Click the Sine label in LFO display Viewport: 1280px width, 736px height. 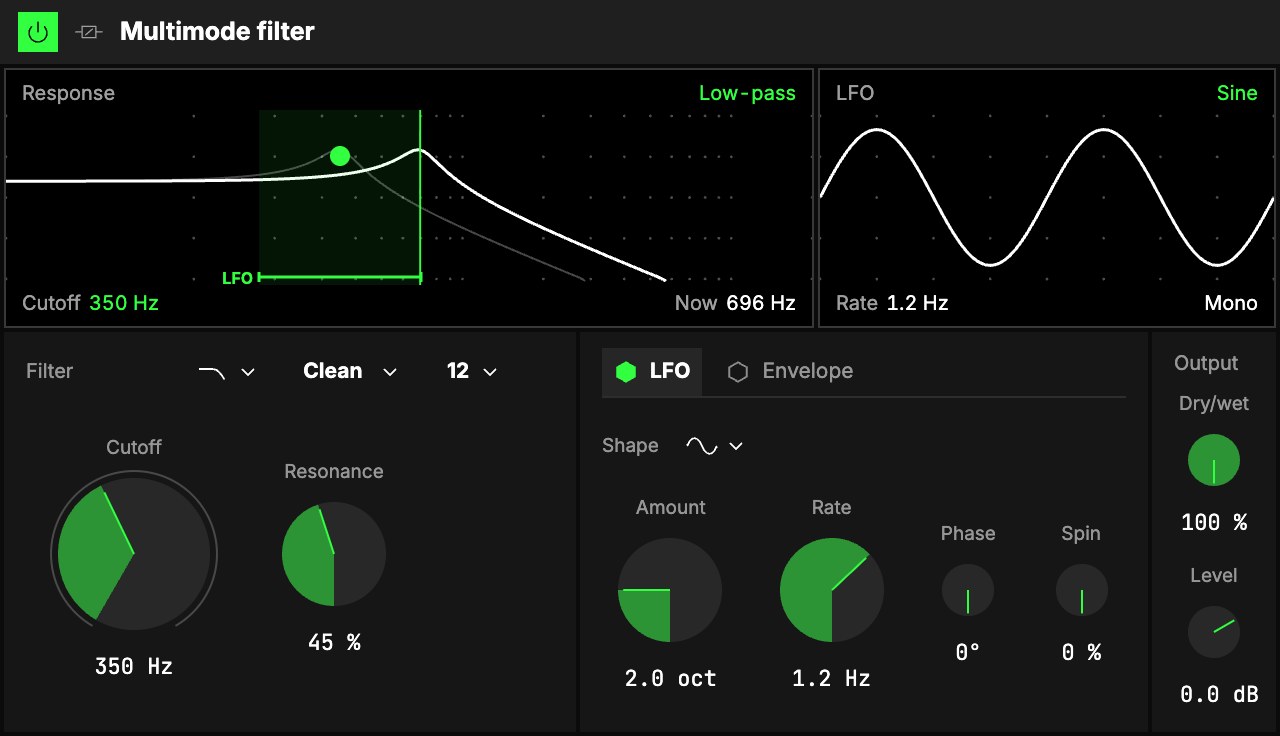click(1237, 93)
